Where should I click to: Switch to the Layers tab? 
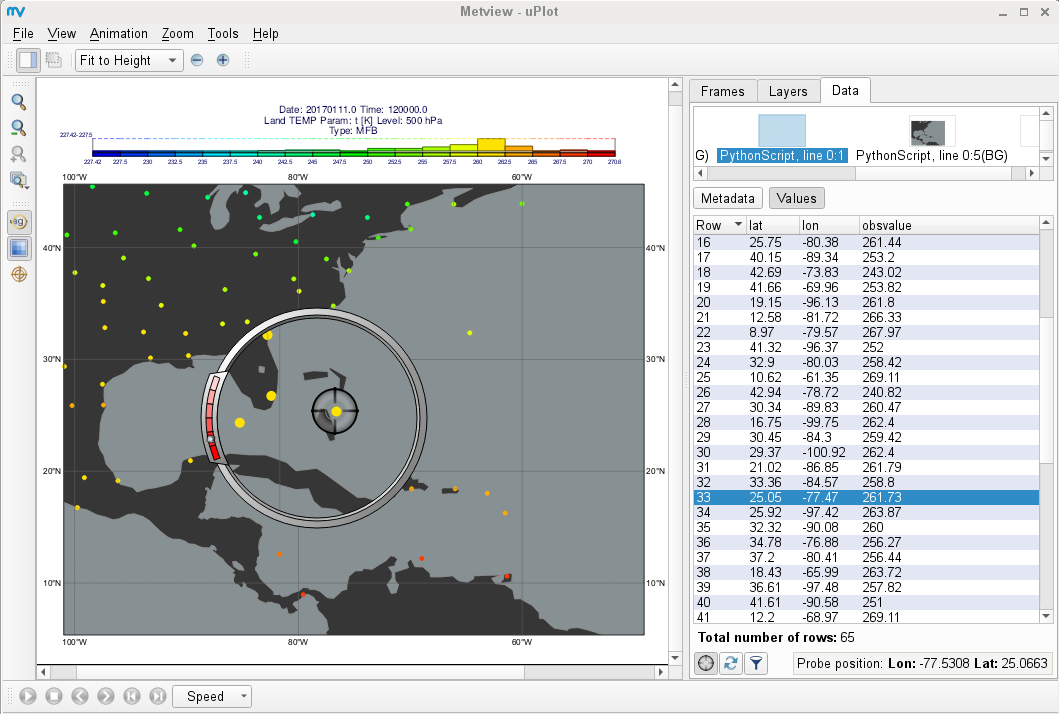pos(788,90)
